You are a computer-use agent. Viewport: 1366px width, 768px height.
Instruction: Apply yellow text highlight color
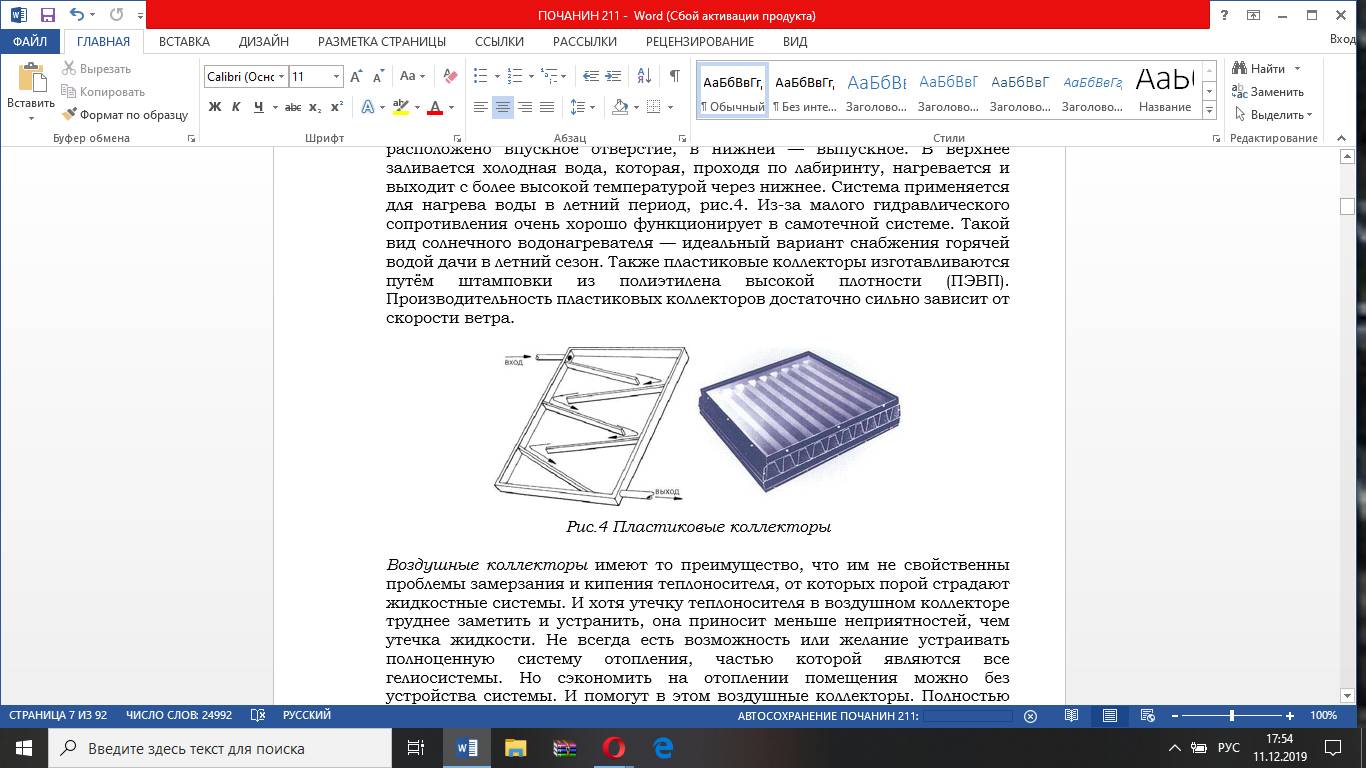[401, 107]
